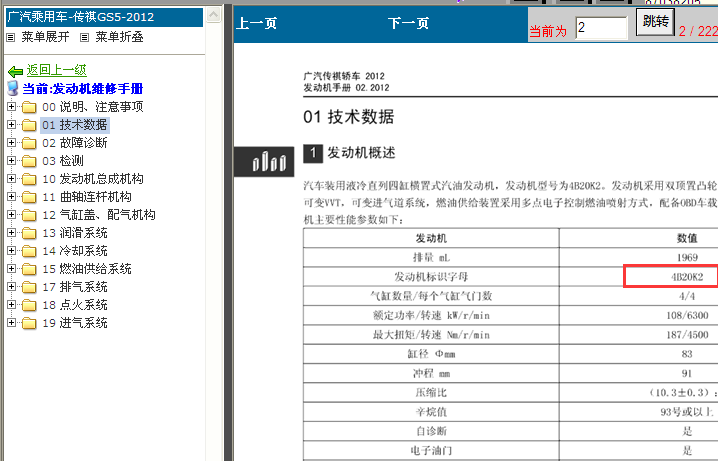Click the 发动机标识字母 table row label
Screen dimensions: 718x461
tap(431, 277)
